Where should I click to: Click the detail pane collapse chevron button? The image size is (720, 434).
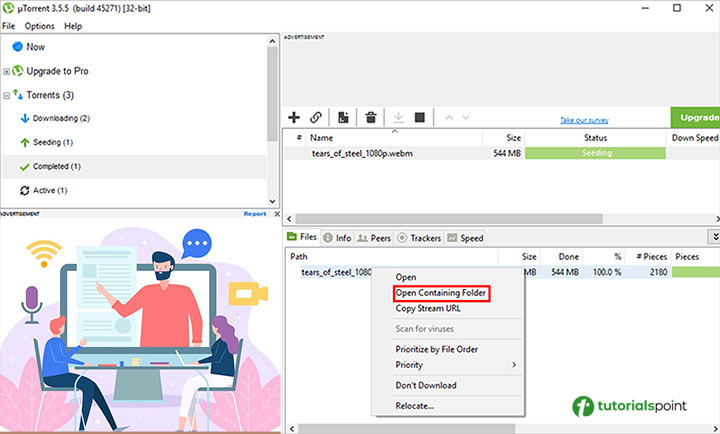tap(714, 237)
